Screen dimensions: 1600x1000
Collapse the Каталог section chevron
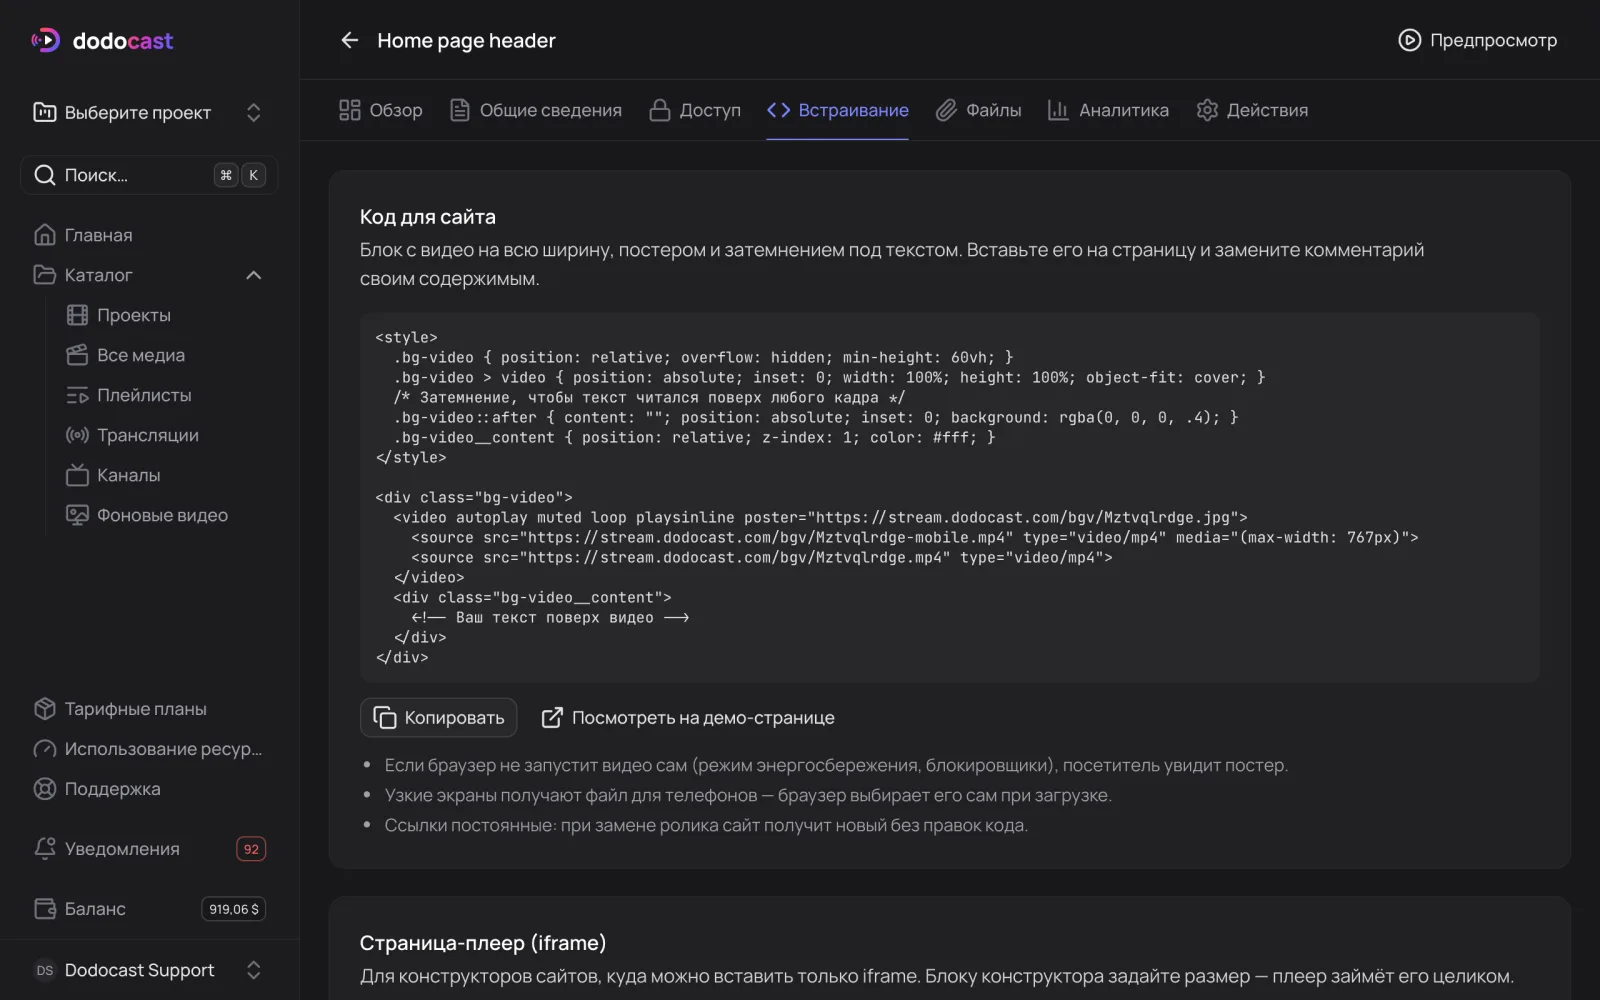click(254, 275)
